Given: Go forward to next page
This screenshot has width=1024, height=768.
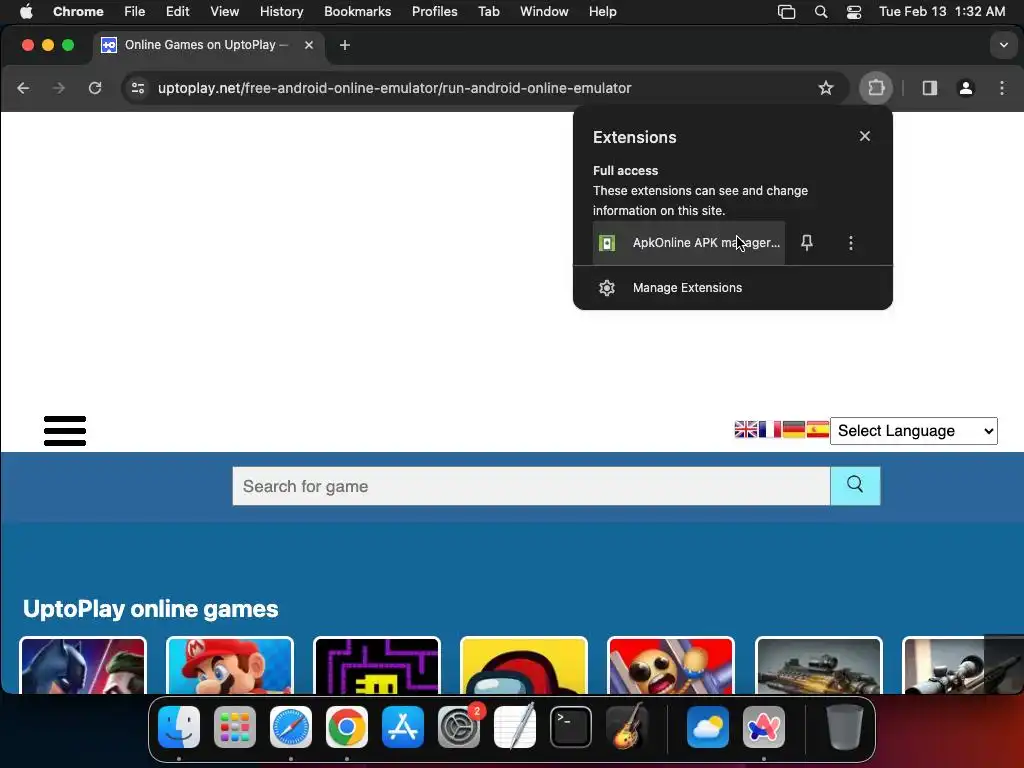Looking at the screenshot, I should click(59, 88).
